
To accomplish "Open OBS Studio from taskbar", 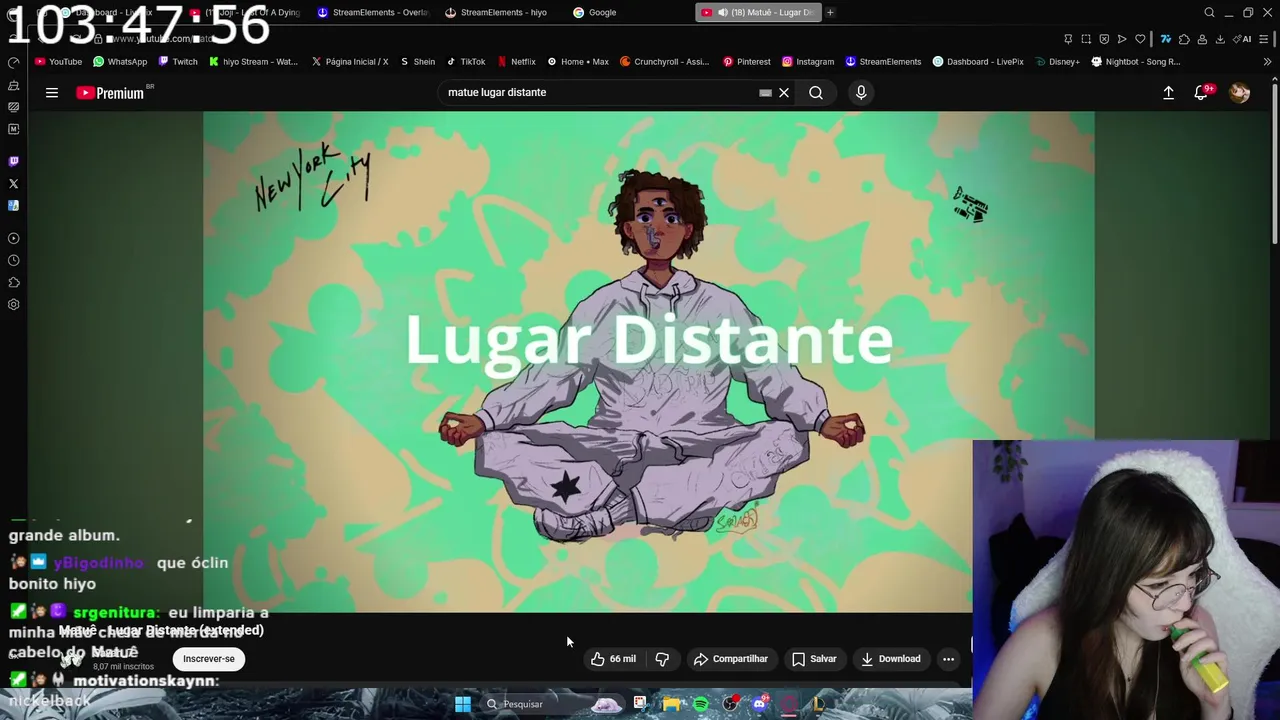I will [x=731, y=704].
